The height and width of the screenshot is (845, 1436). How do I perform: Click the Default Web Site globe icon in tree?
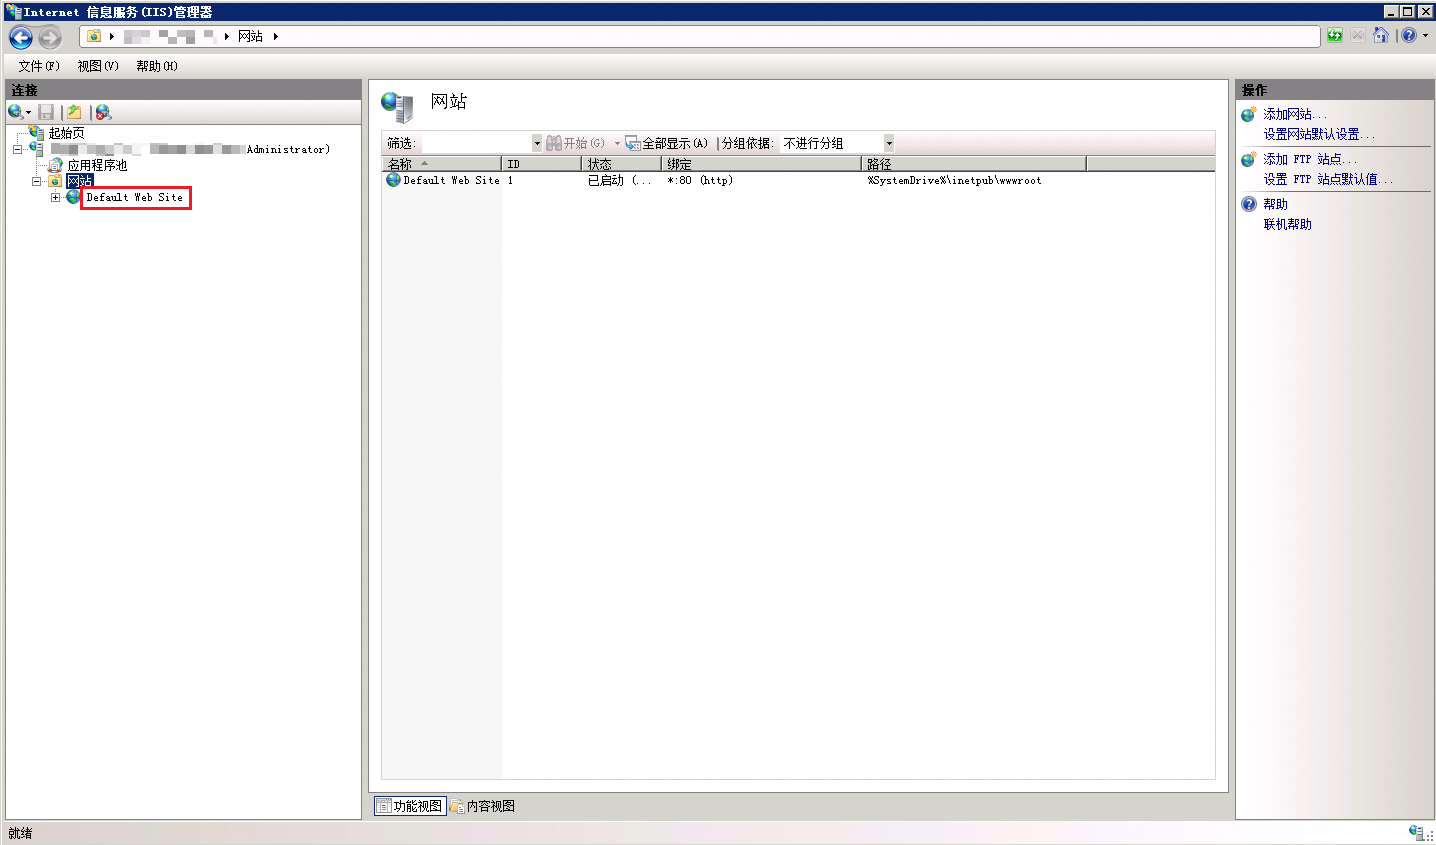[x=73, y=197]
